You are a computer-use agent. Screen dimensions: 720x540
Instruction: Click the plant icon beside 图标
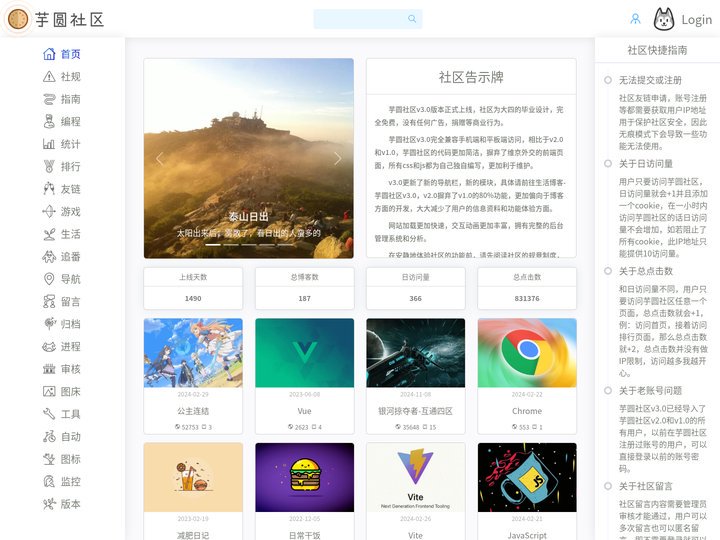(x=49, y=459)
